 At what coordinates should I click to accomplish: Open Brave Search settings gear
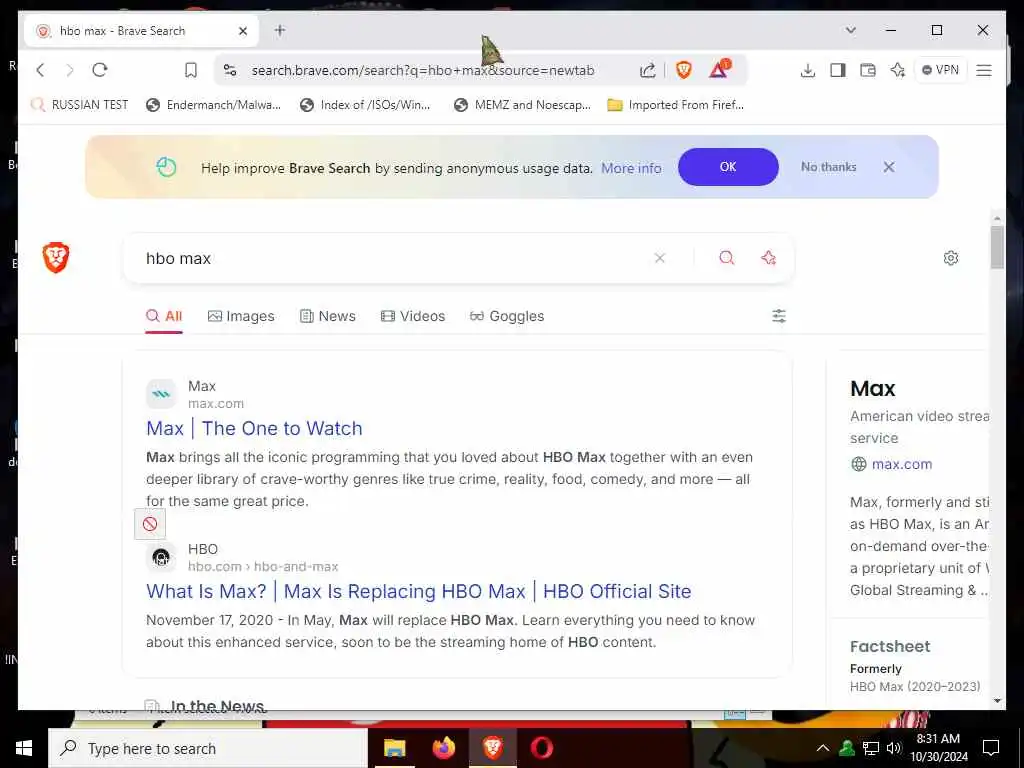coord(951,258)
